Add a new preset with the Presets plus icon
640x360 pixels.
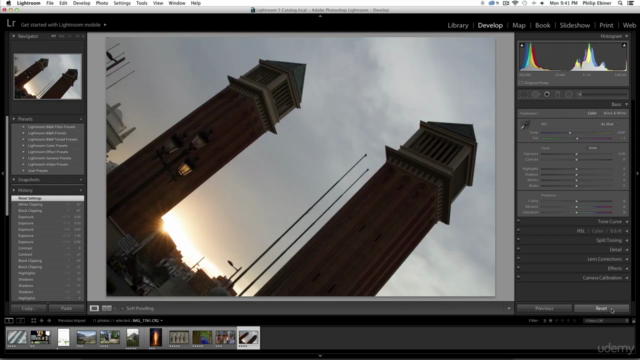pos(81,119)
